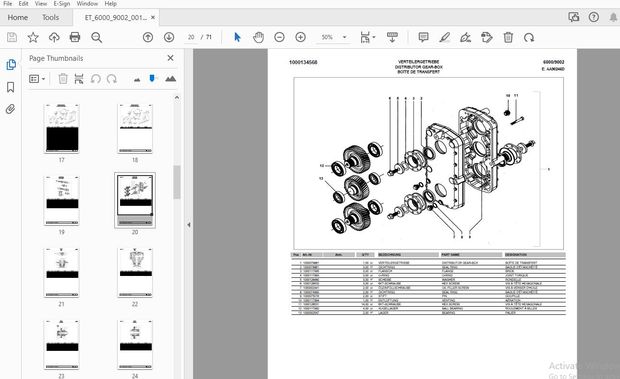Open the View menu

pos(41,4)
